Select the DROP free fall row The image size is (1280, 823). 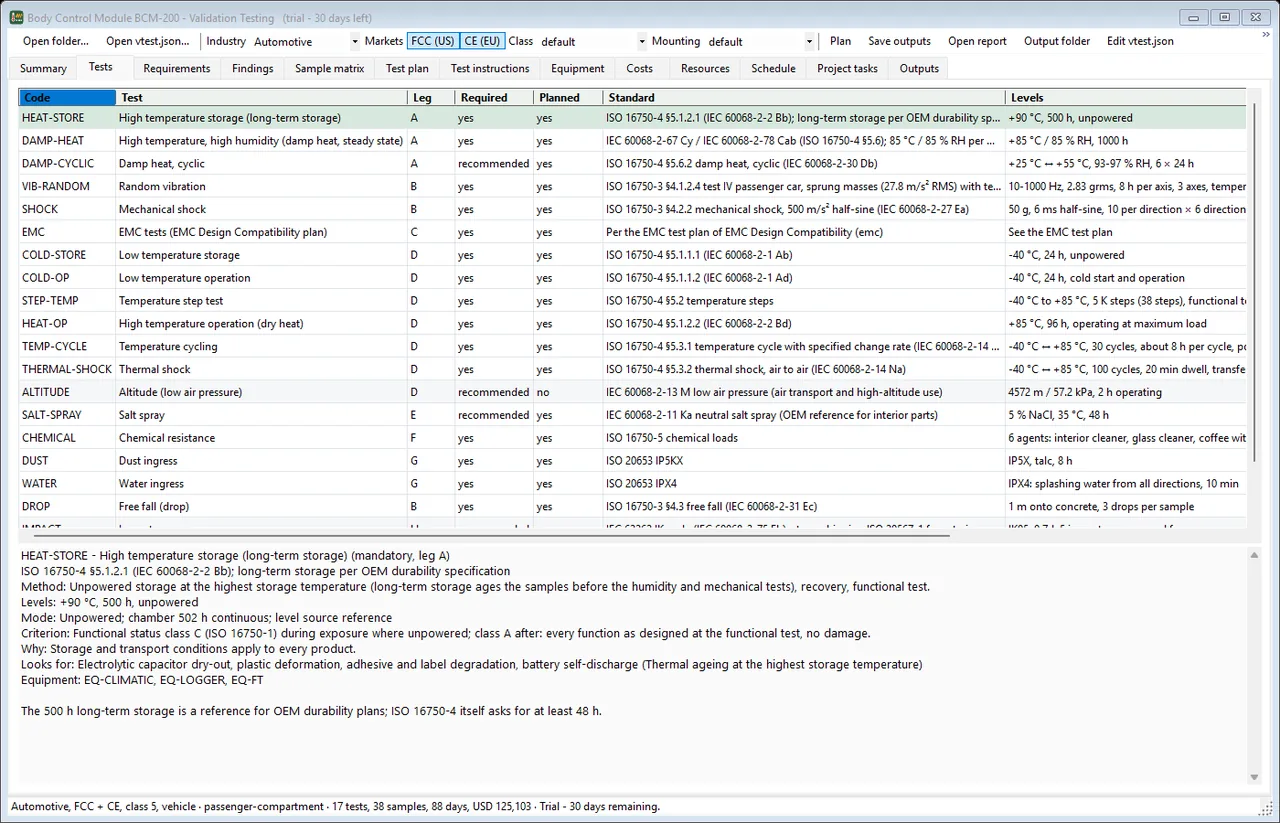633,507
